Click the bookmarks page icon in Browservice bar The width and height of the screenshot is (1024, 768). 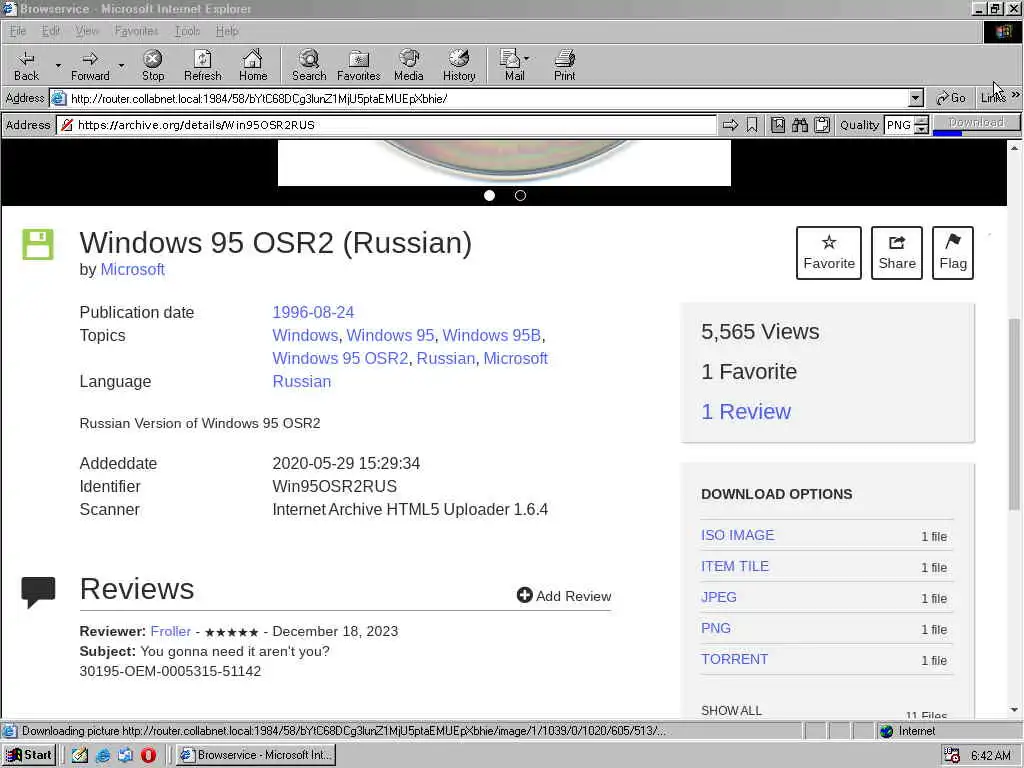[x=778, y=125]
